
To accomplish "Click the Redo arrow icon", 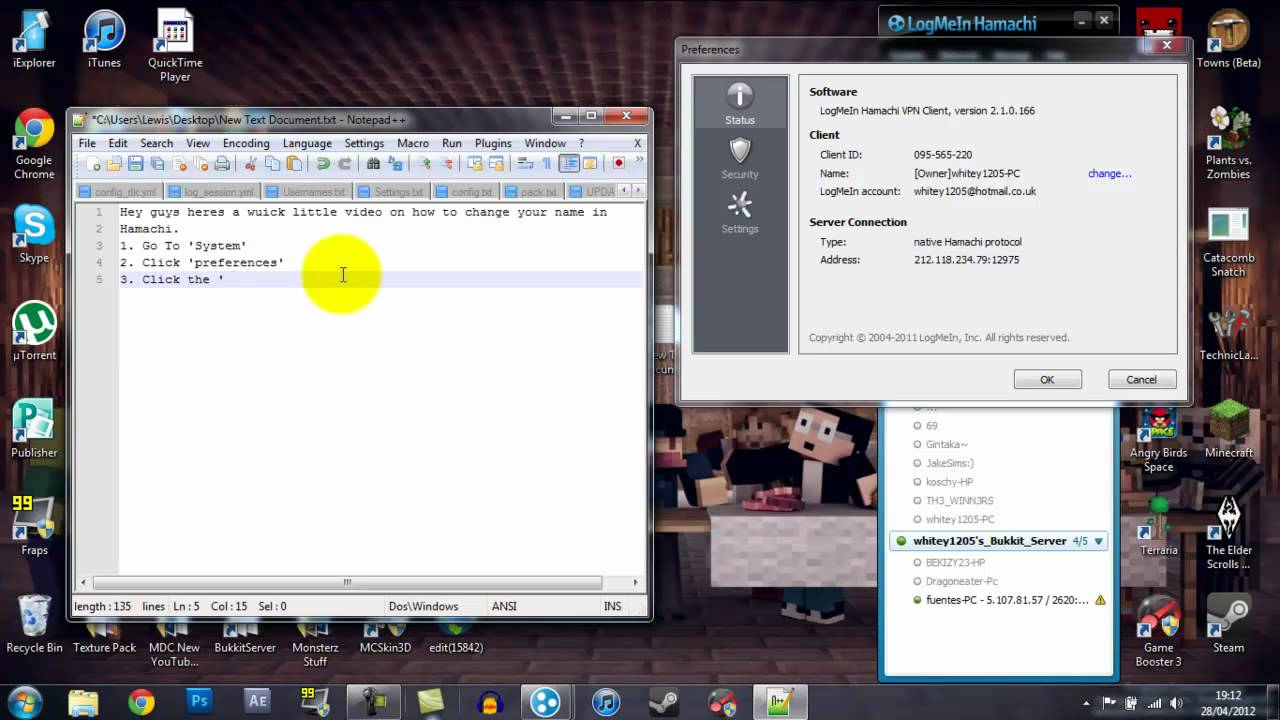I will 344,164.
